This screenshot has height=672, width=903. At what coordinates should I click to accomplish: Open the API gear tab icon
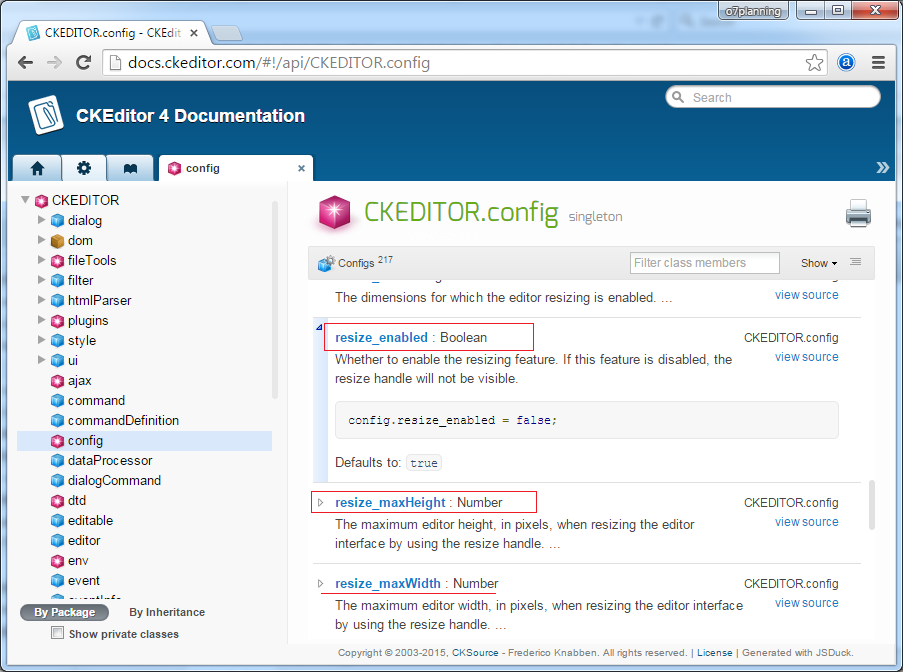pyautogui.click(x=84, y=168)
